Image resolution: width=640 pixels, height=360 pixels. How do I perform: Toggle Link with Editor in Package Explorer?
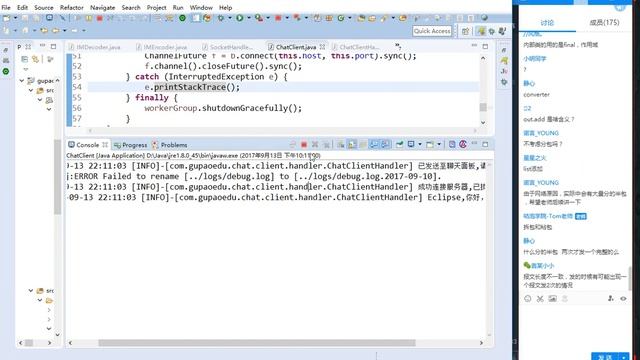[x=36, y=59]
